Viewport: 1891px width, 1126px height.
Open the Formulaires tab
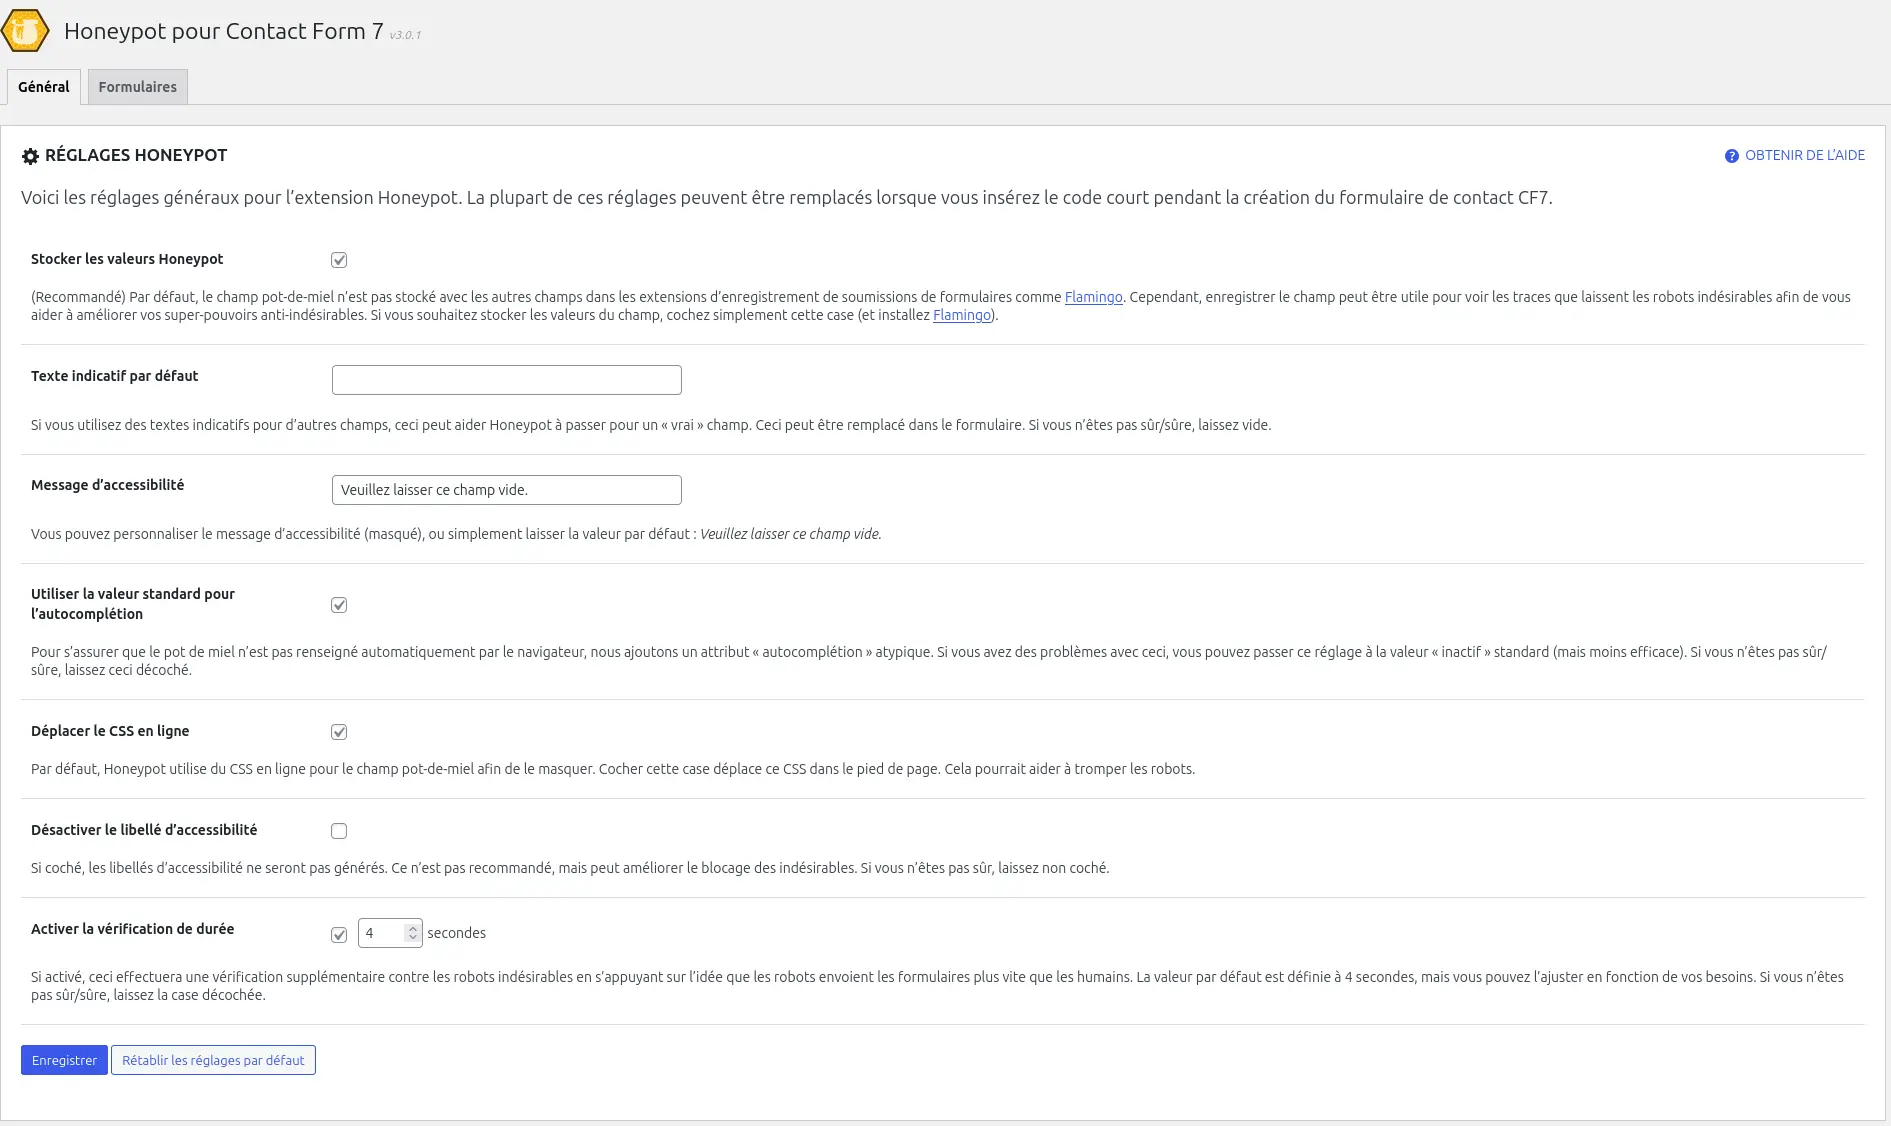pyautogui.click(x=137, y=87)
